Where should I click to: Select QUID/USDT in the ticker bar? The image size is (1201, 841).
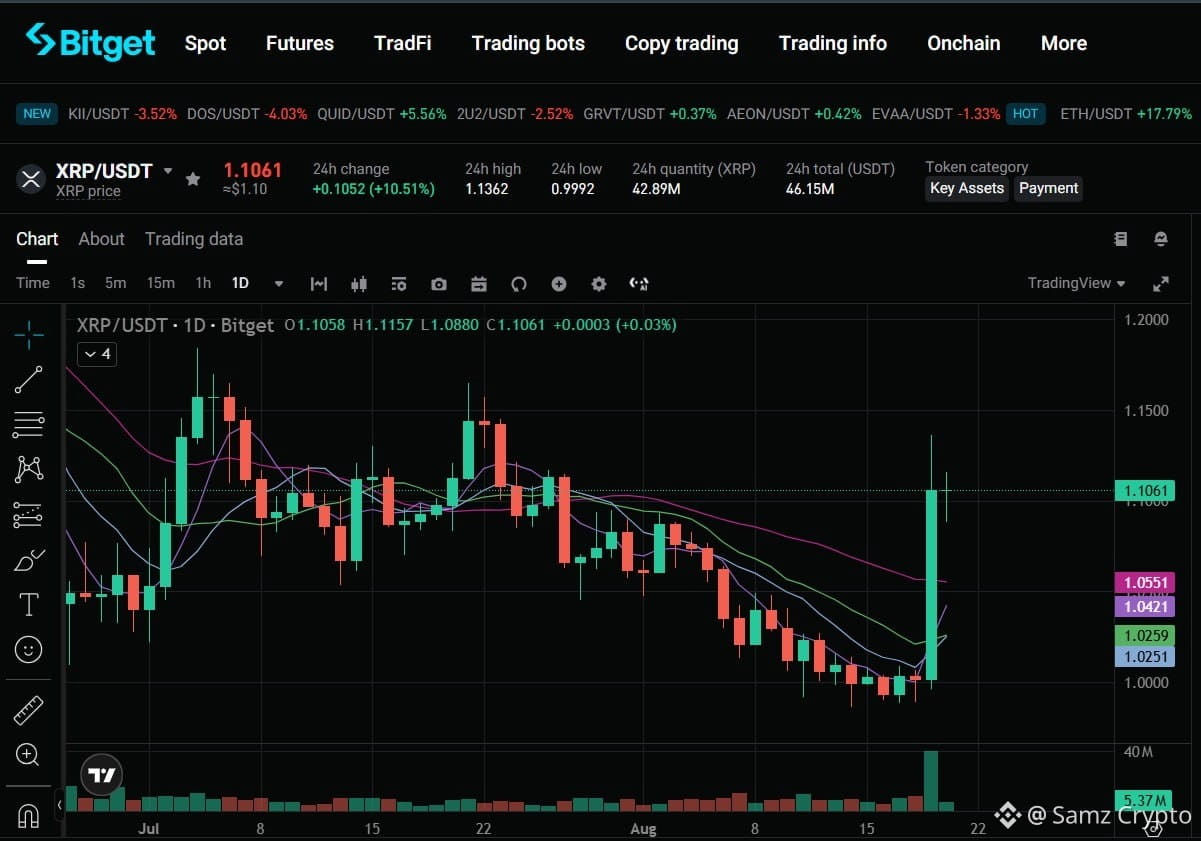coord(382,114)
